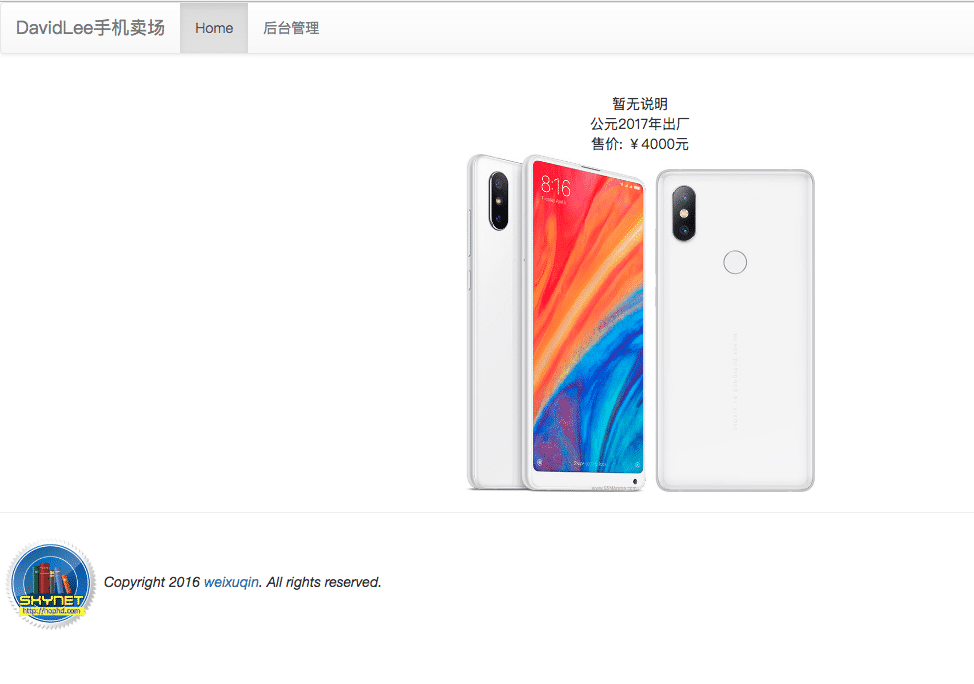Click the colorful wallpaper of the middle phone
974x684 pixels.
click(x=588, y=317)
